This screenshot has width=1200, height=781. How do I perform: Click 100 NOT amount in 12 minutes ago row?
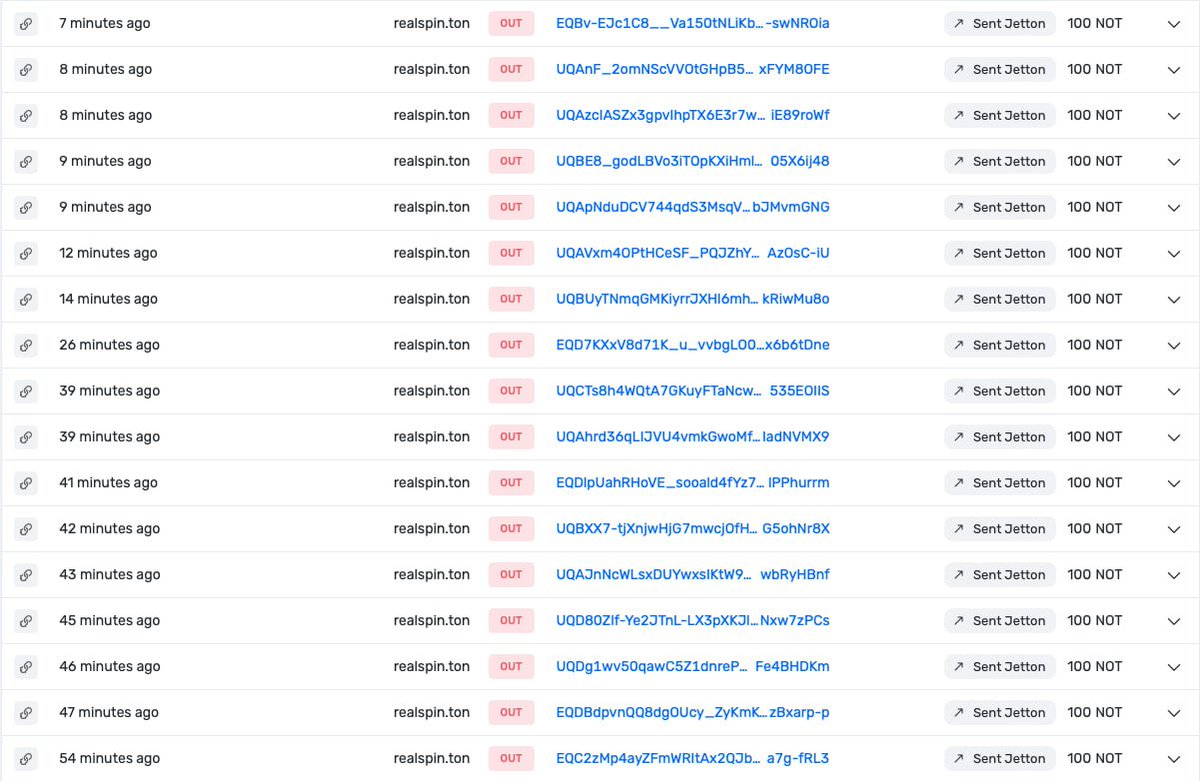click(x=1095, y=253)
